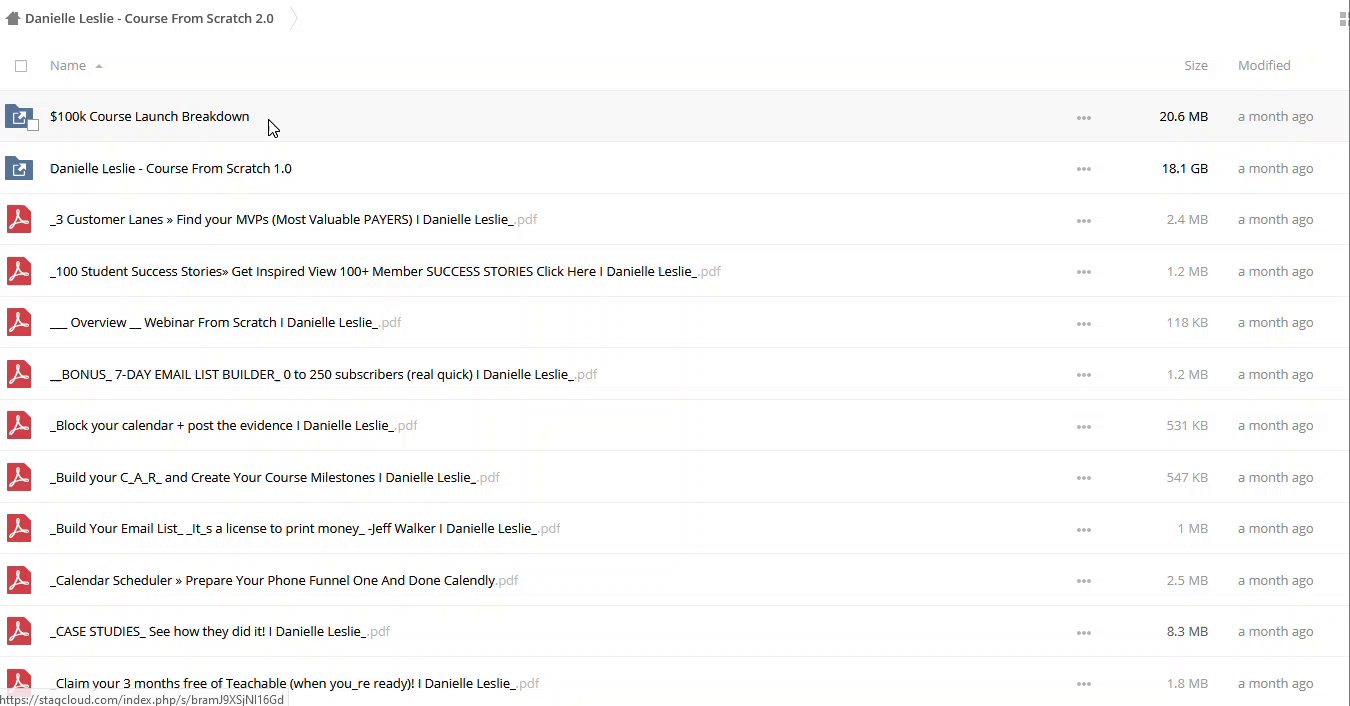Toggle the select all files checkbox
This screenshot has height=706, width=1350.
coord(21,66)
